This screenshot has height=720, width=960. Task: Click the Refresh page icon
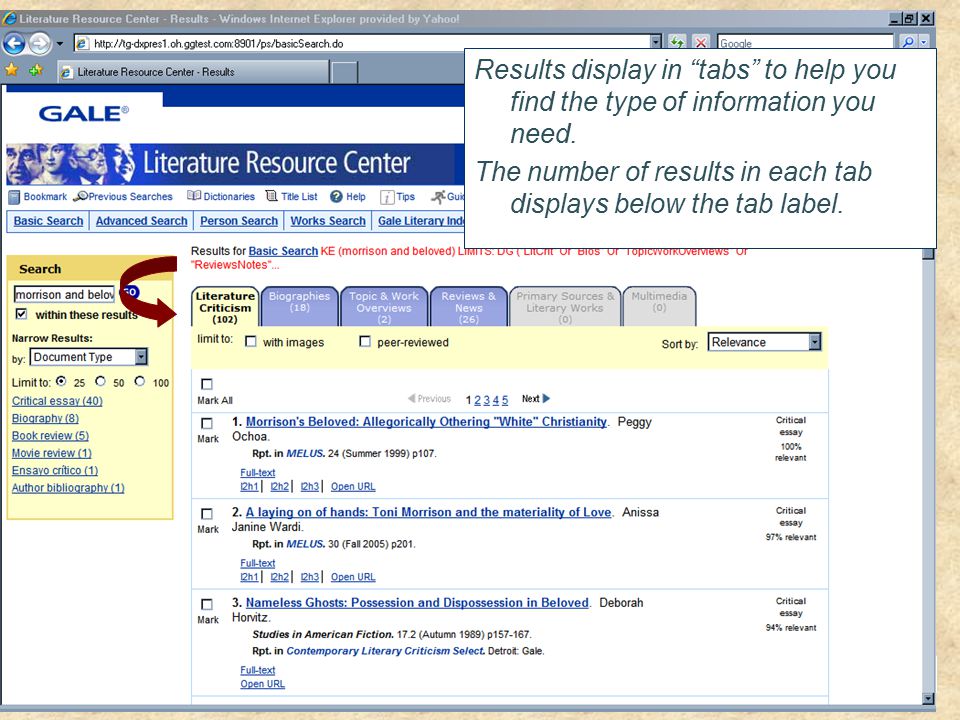[677, 42]
